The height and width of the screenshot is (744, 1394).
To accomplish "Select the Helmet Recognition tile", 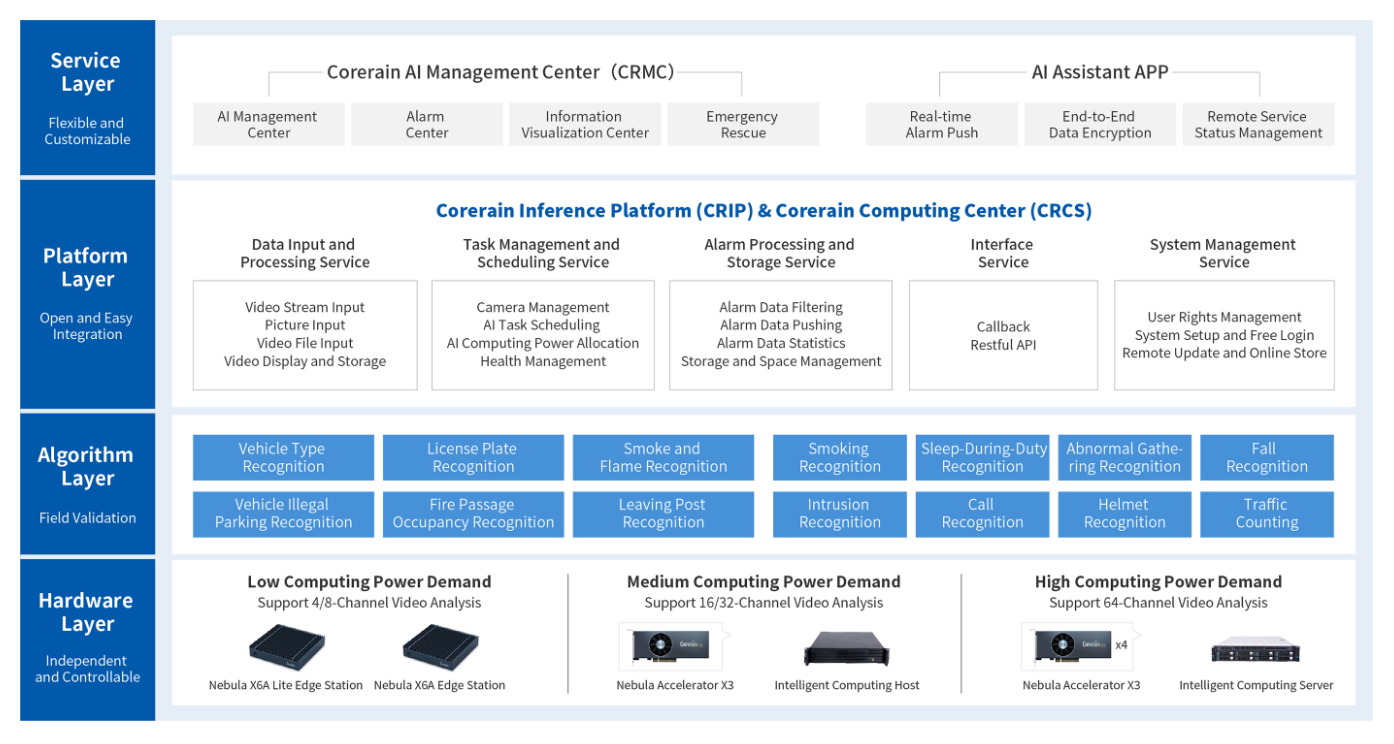I will click(x=1124, y=514).
